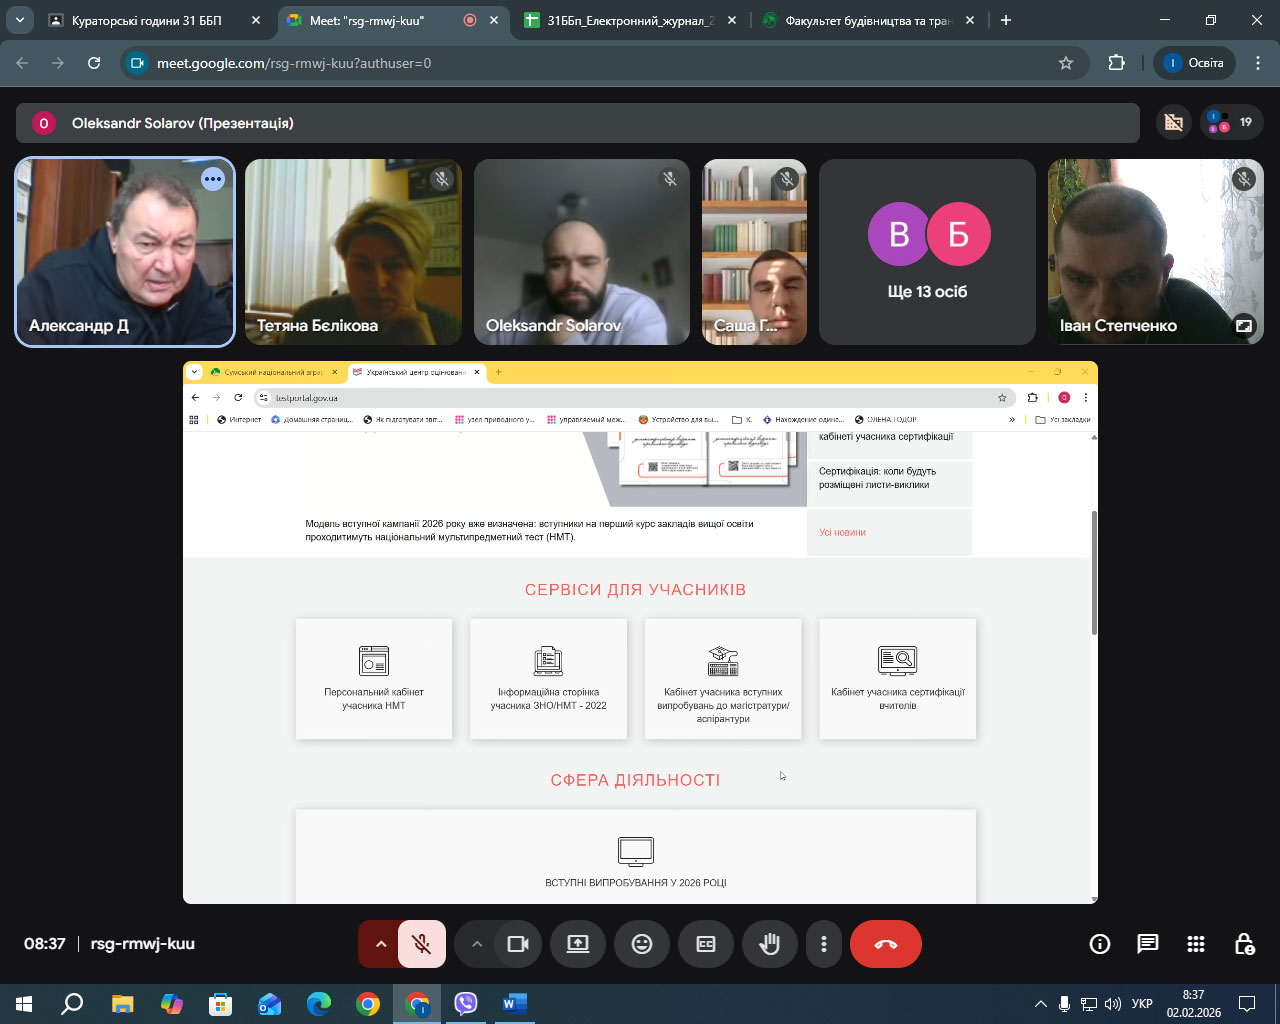Raise hand in the meeting

click(769, 944)
